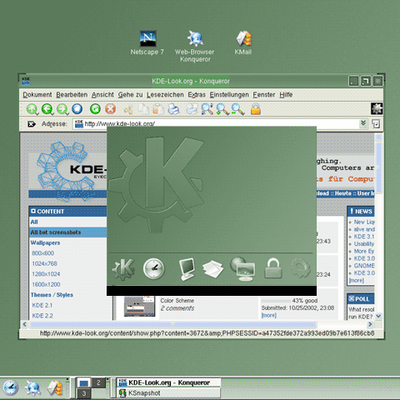Choose the 1024x768 wallpaper link
The width and height of the screenshot is (400, 400).
click(45, 264)
